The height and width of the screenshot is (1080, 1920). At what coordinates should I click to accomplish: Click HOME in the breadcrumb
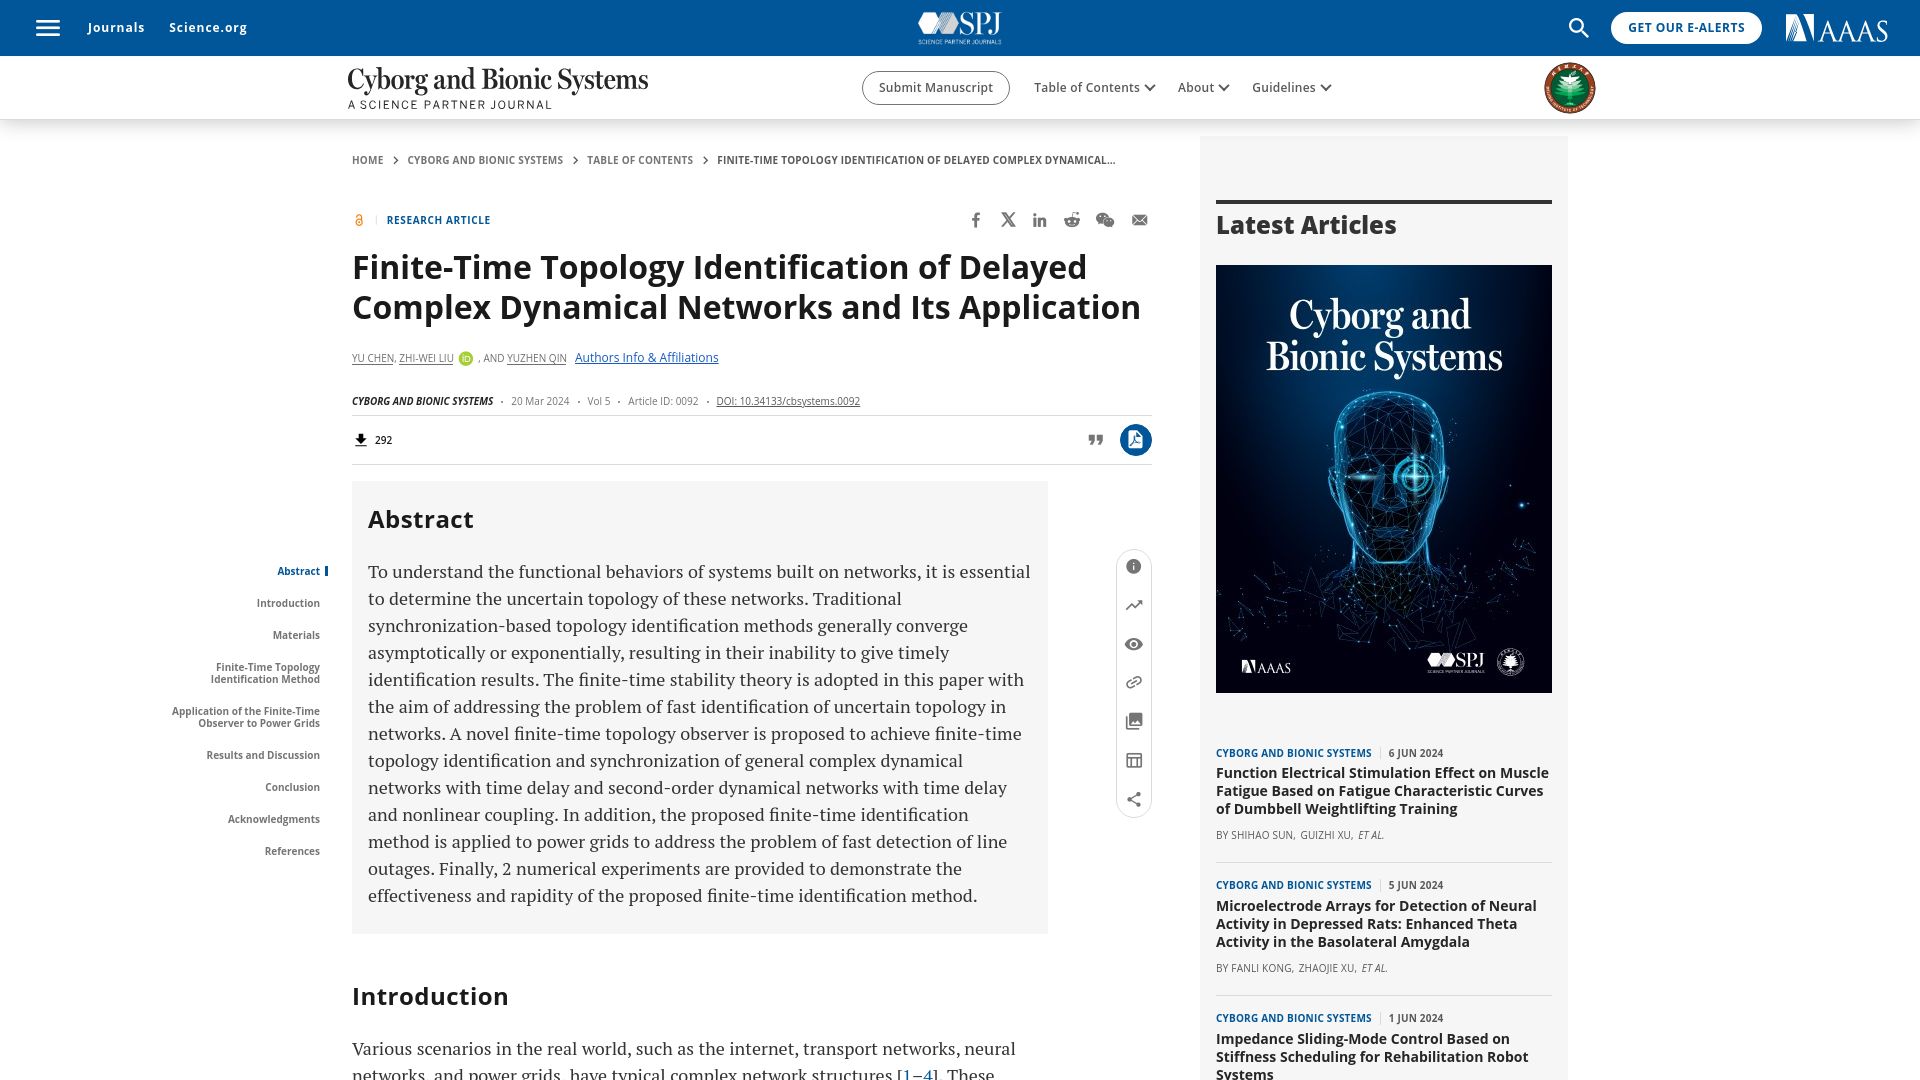pos(368,161)
